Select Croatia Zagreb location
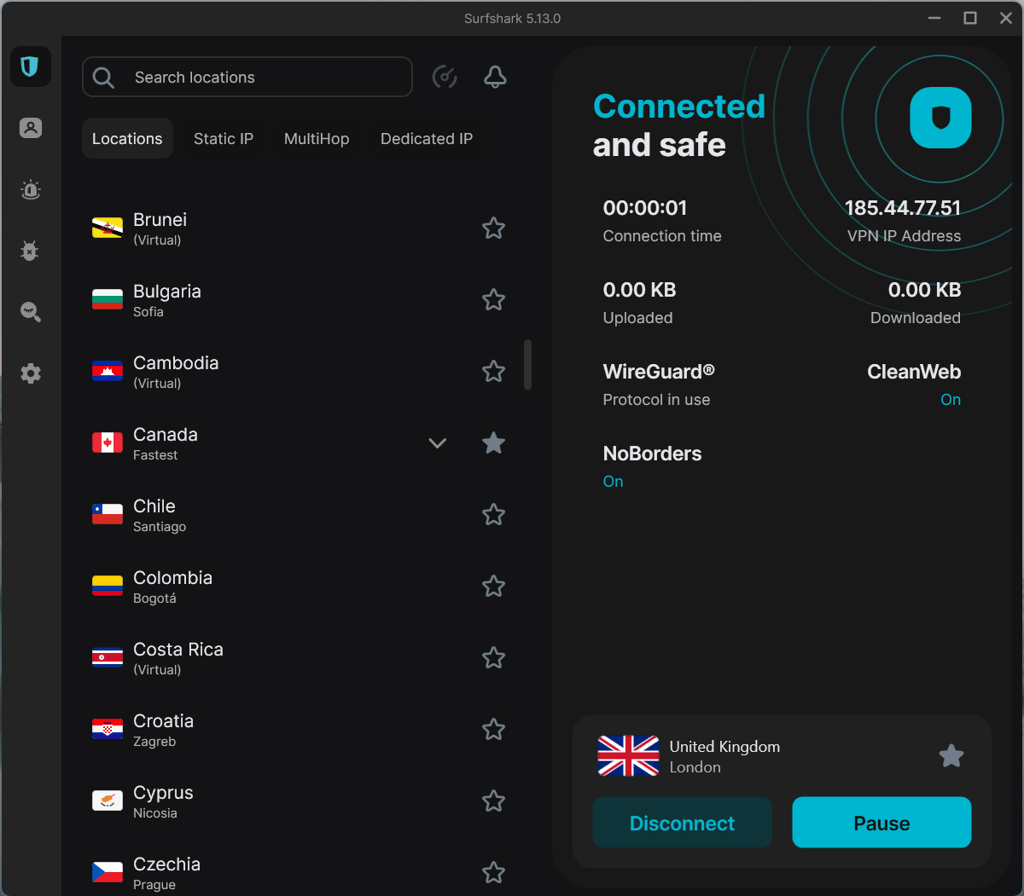1024x896 pixels. [x=299, y=729]
